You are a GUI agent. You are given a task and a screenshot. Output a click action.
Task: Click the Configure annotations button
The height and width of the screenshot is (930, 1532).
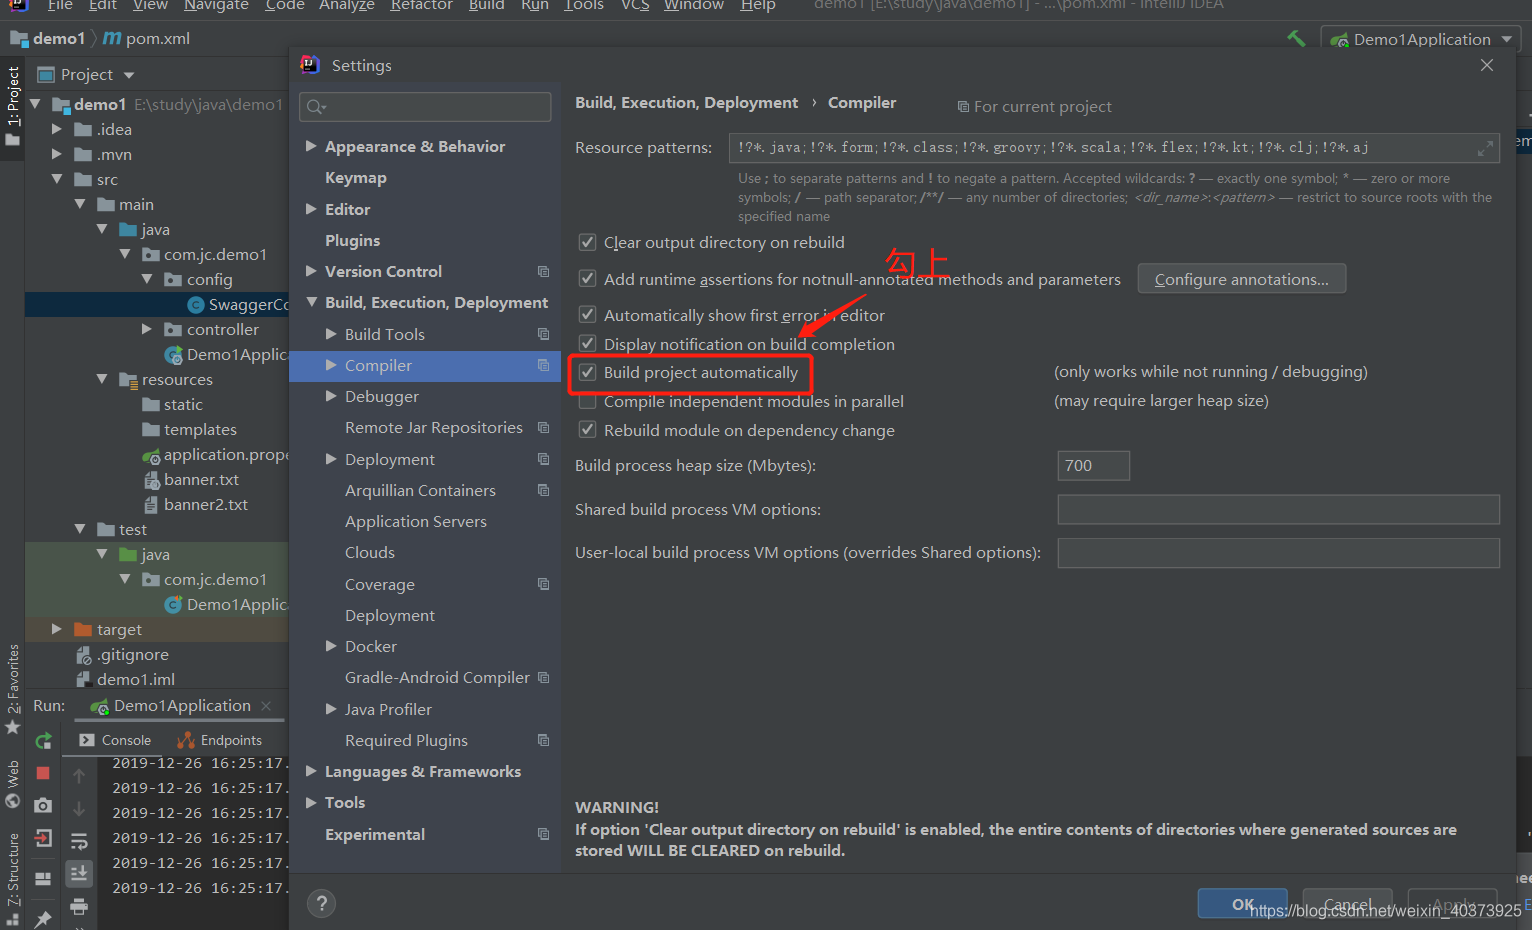point(1241,278)
